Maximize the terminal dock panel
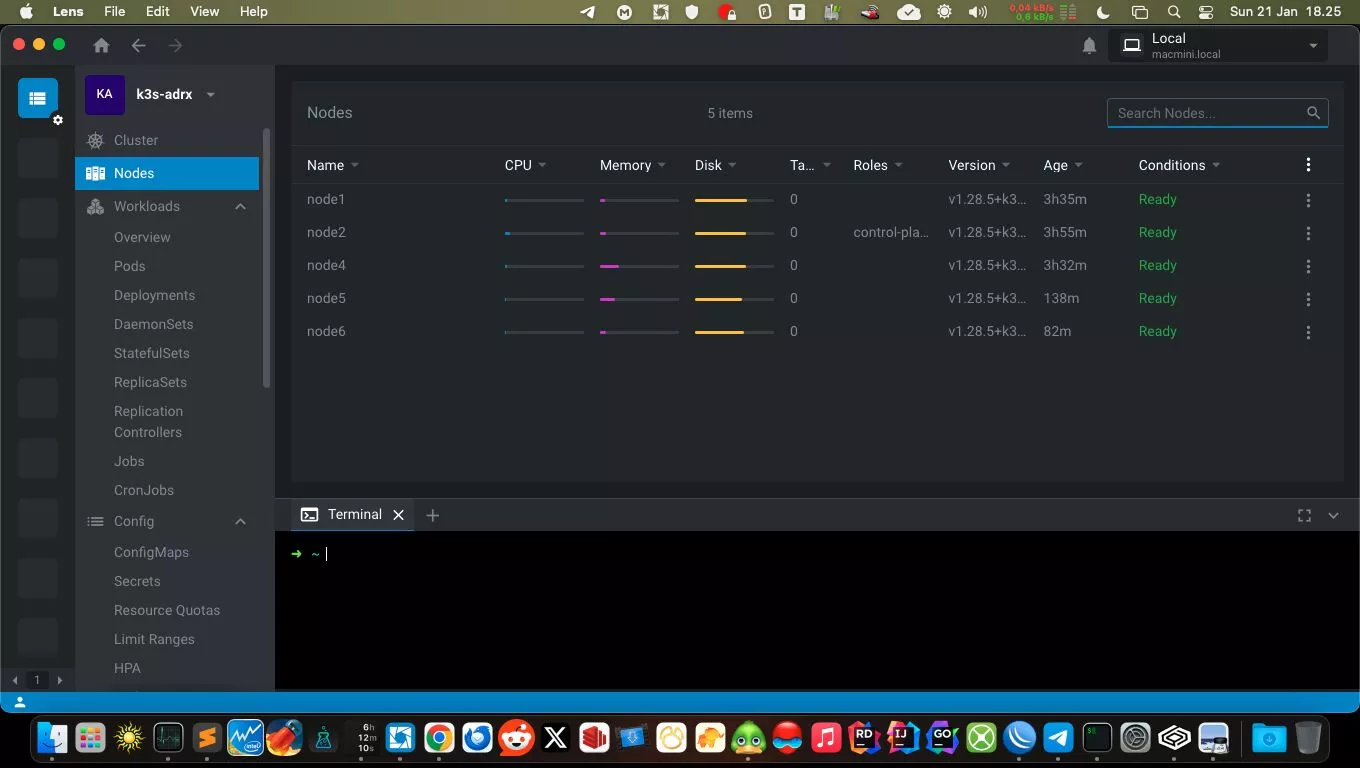1360x768 pixels. (x=1304, y=515)
